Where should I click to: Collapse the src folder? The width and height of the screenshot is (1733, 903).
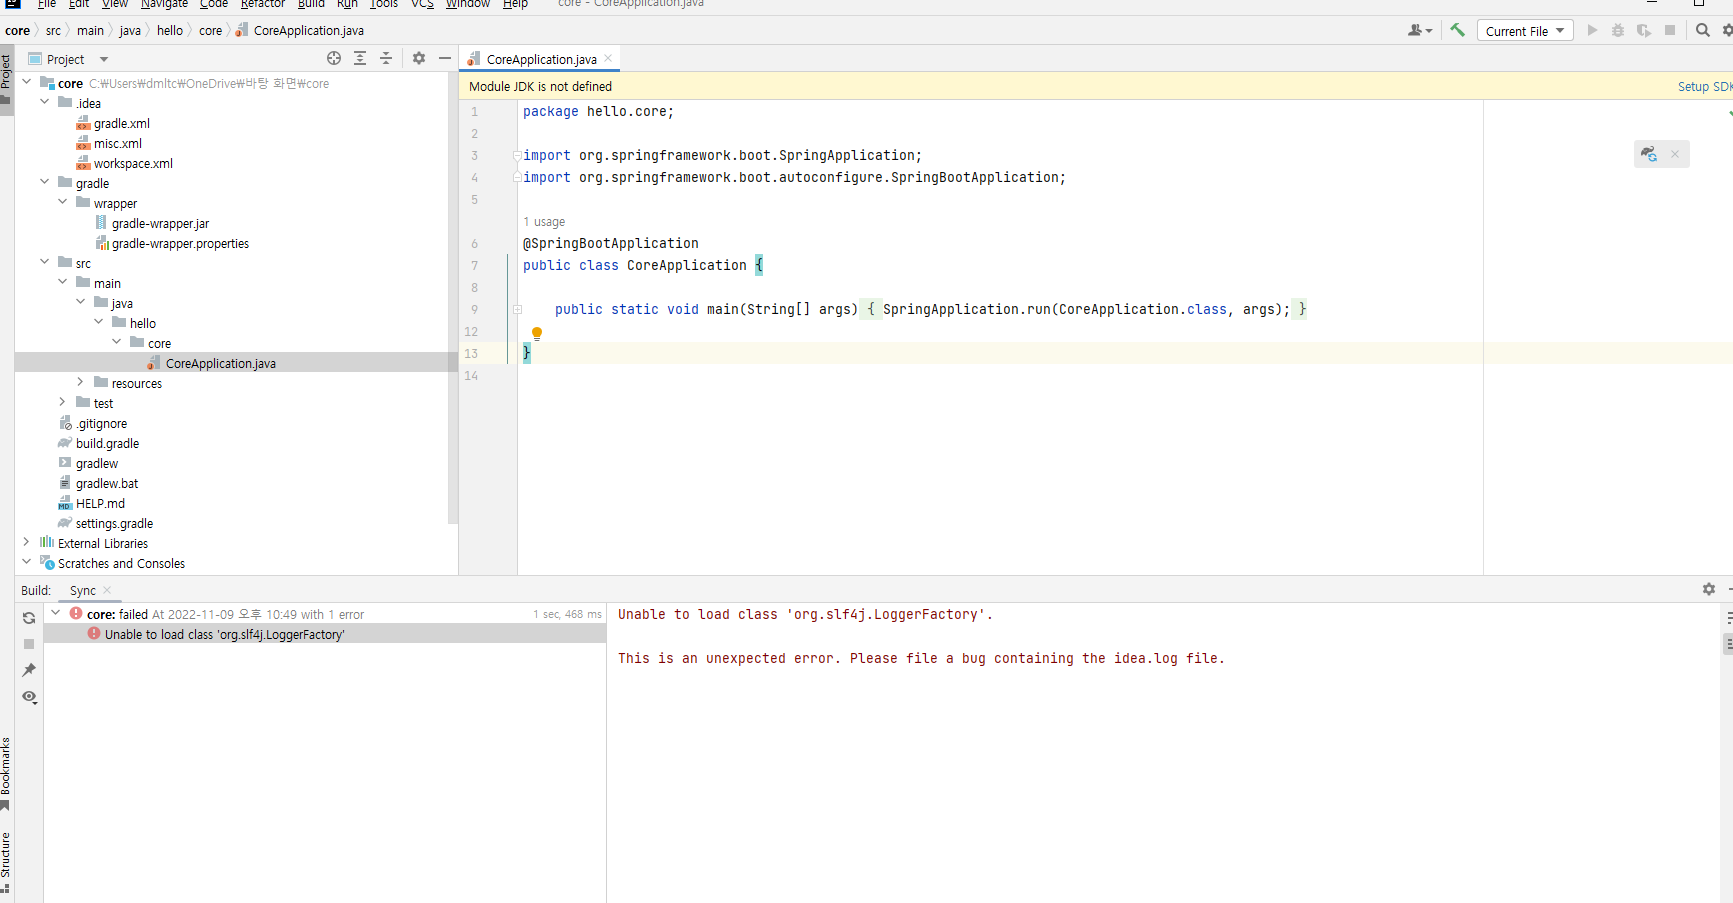tap(45, 263)
